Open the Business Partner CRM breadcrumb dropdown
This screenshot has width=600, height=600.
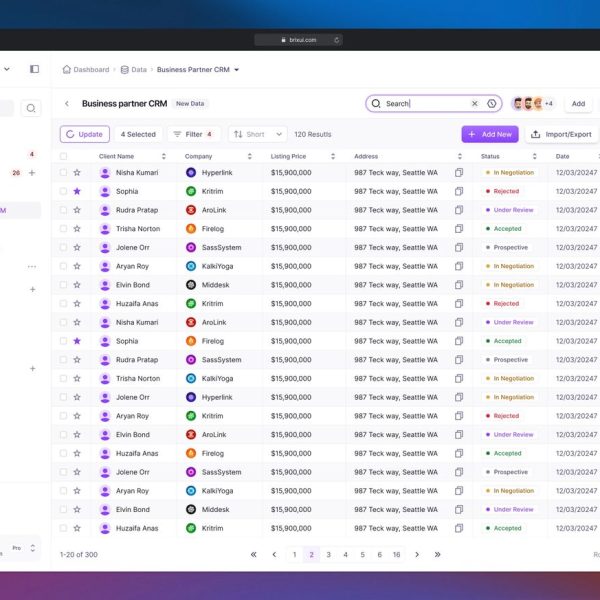236,70
